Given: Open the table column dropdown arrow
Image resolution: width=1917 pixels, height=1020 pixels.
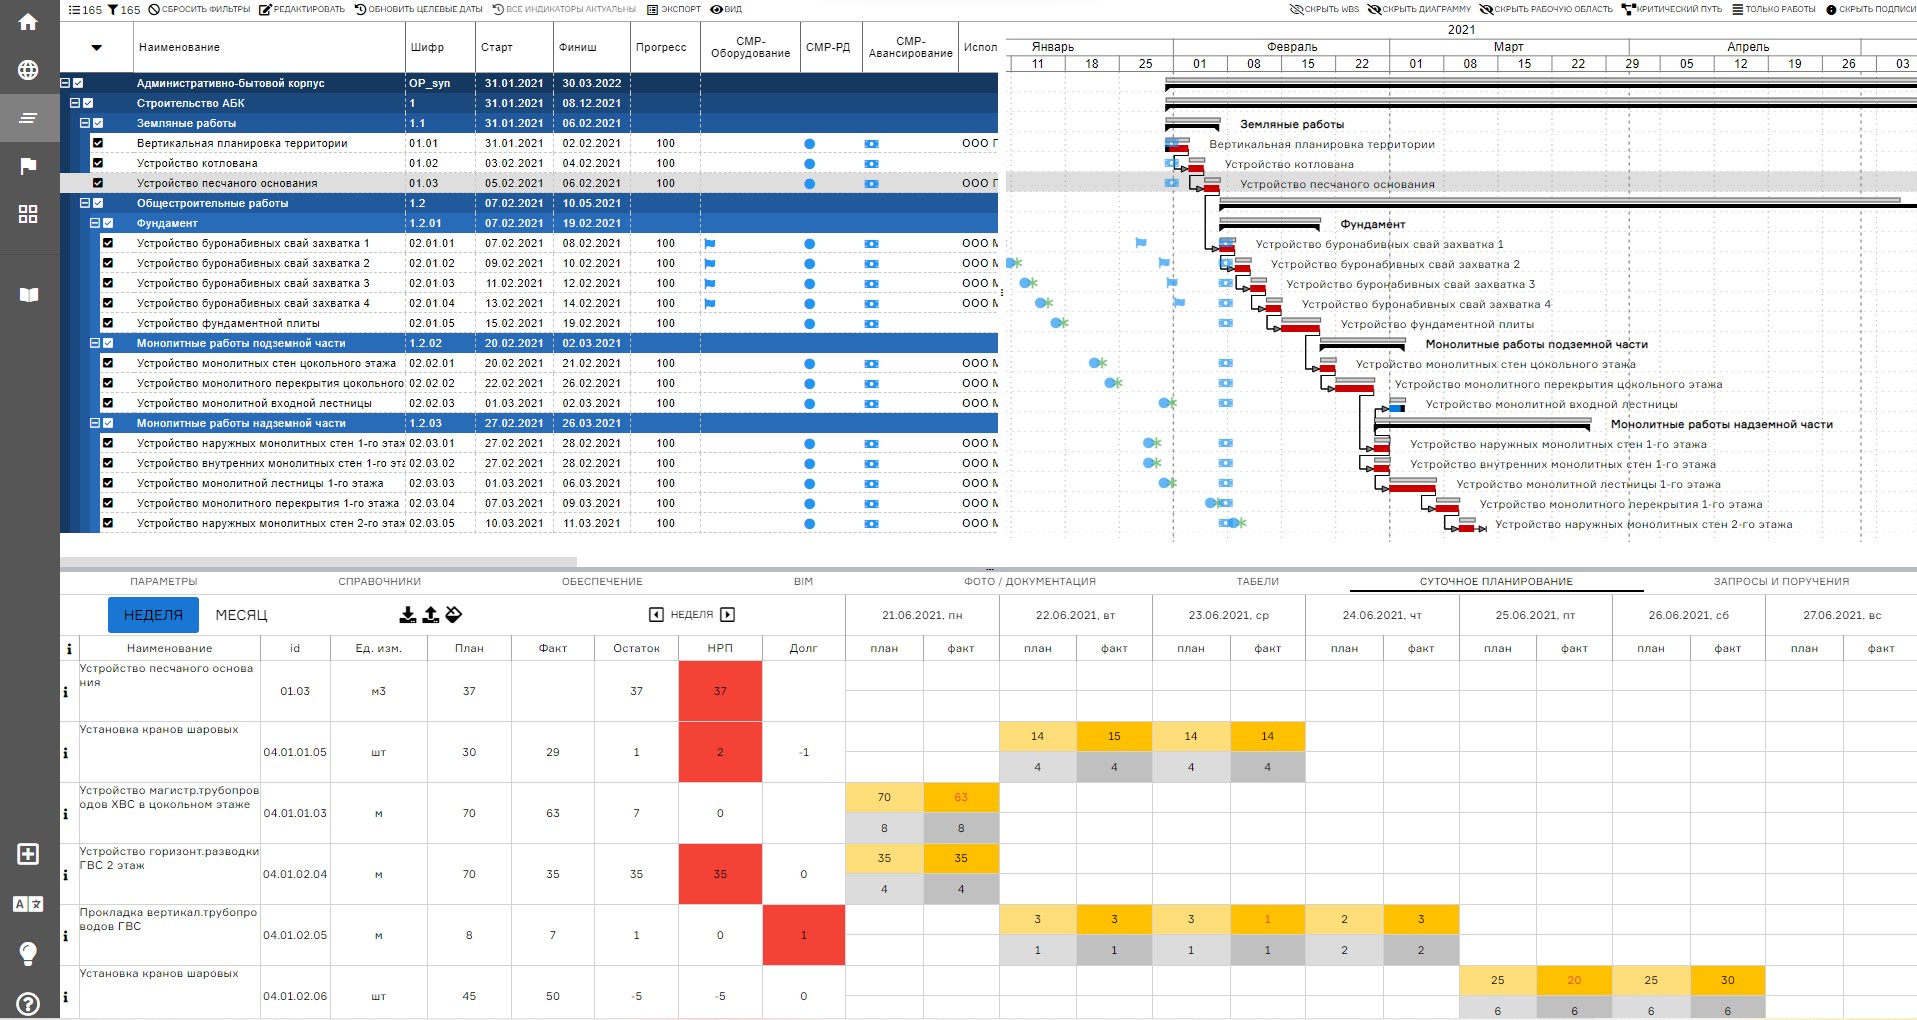Looking at the screenshot, I should (97, 47).
